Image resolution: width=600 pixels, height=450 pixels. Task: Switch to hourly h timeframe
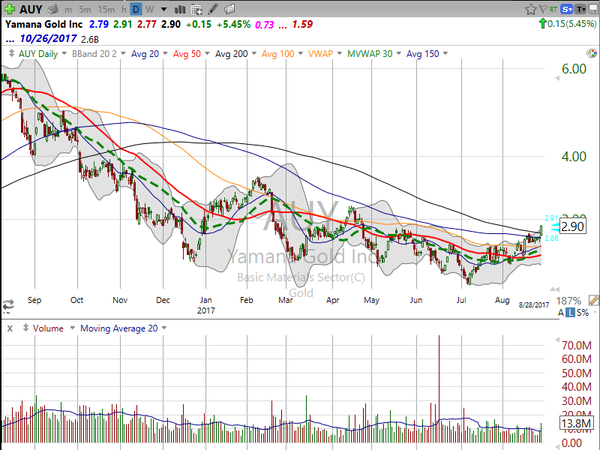pyautogui.click(x=124, y=10)
